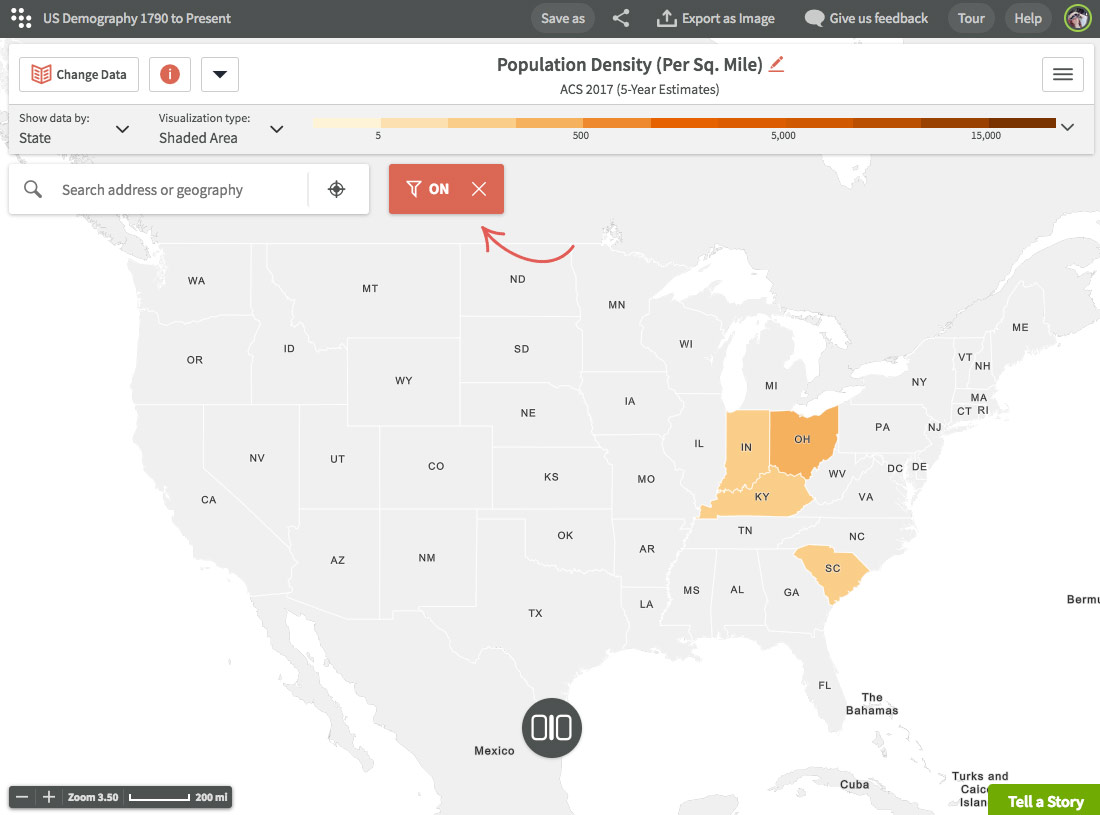
Task: Open the Tour menu item
Action: [971, 18]
